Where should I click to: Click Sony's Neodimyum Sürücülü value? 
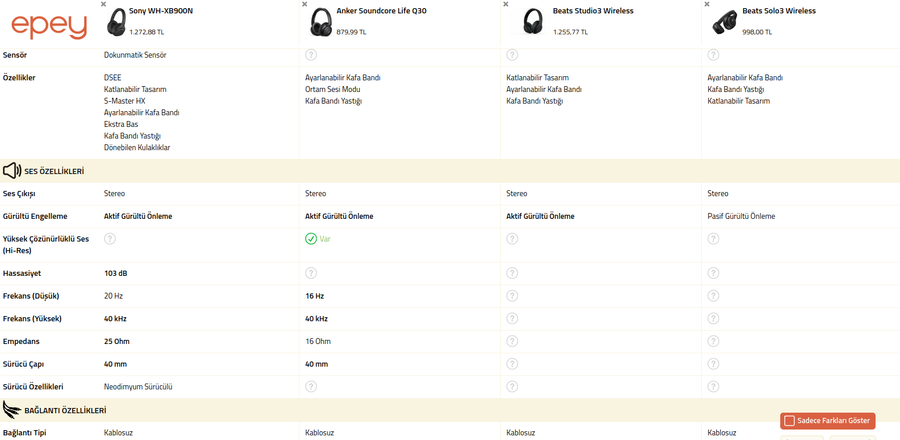(x=138, y=387)
